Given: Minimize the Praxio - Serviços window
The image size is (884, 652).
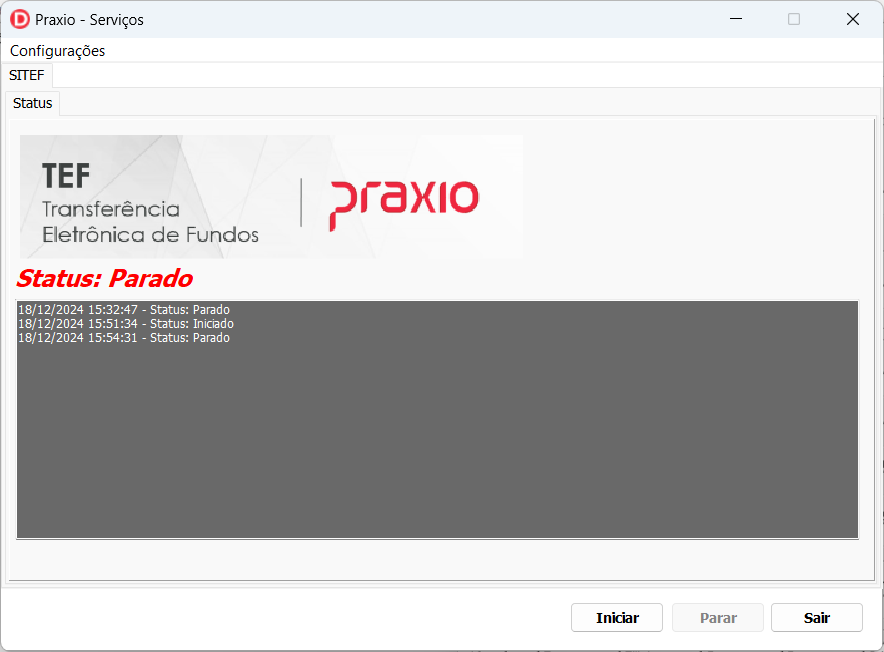Looking at the screenshot, I should click(736, 19).
